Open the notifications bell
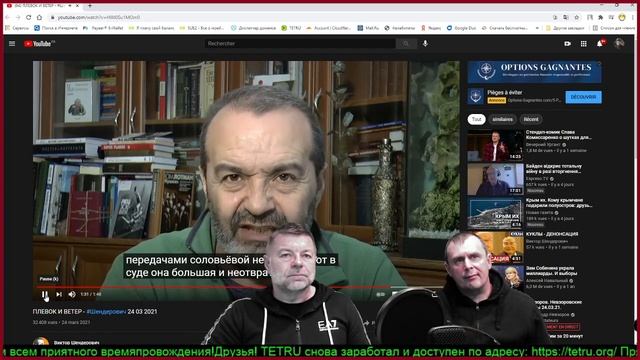 pyautogui.click(x=600, y=44)
